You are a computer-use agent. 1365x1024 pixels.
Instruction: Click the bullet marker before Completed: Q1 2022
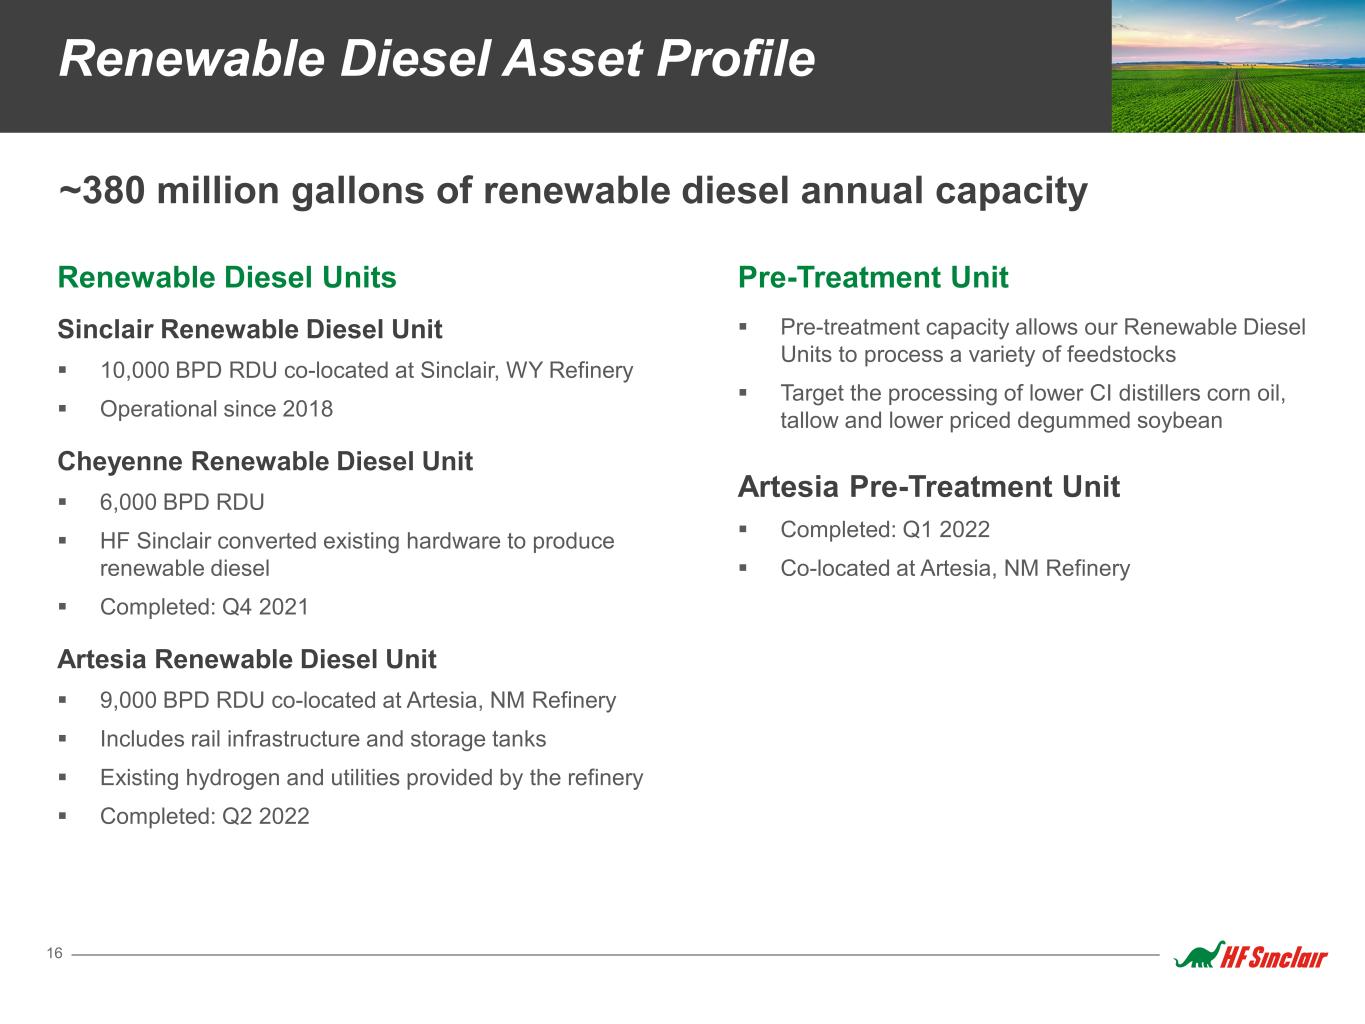(x=743, y=529)
